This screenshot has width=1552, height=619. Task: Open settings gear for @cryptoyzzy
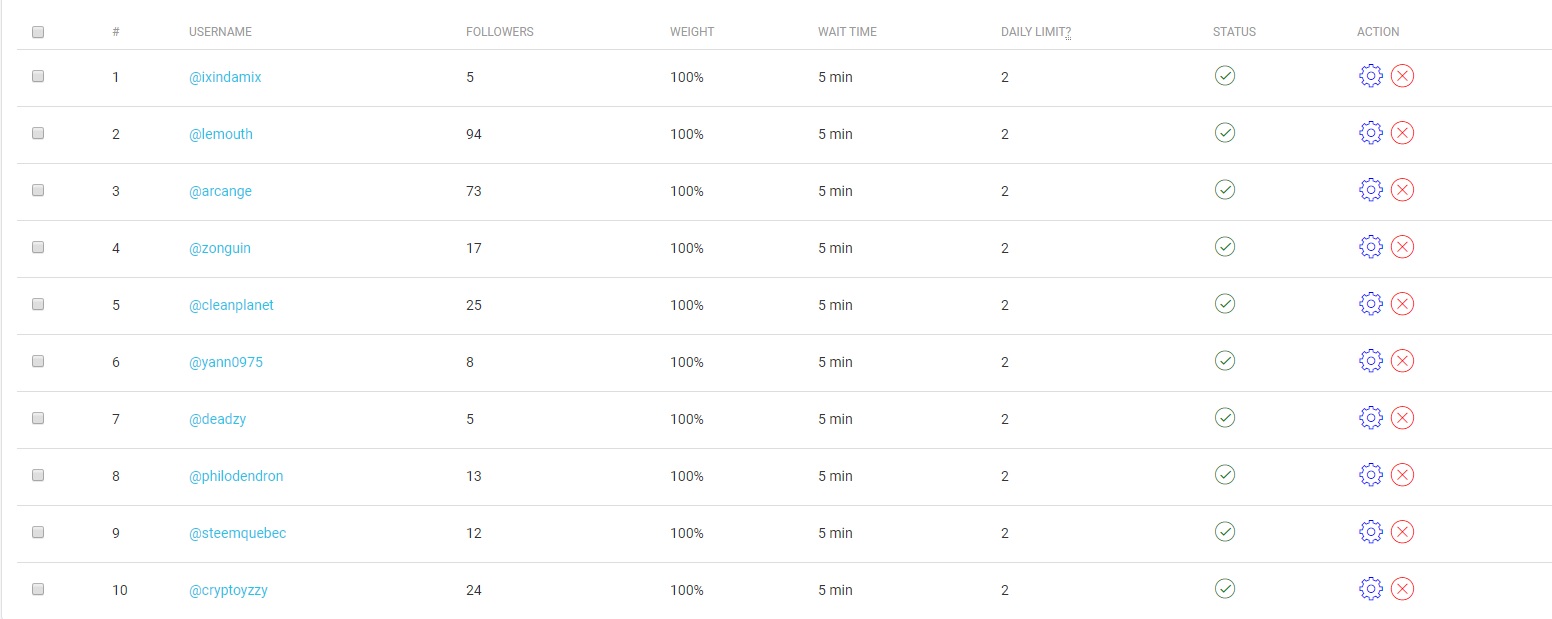click(1371, 589)
